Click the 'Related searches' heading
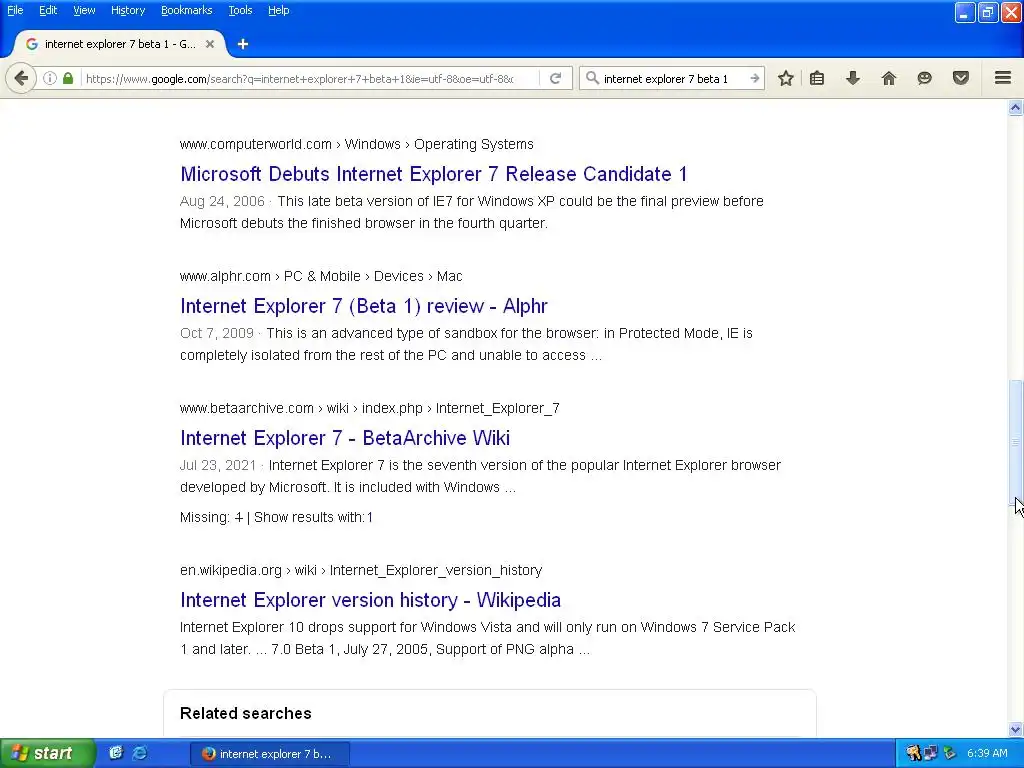The height and width of the screenshot is (768, 1024). (246, 713)
